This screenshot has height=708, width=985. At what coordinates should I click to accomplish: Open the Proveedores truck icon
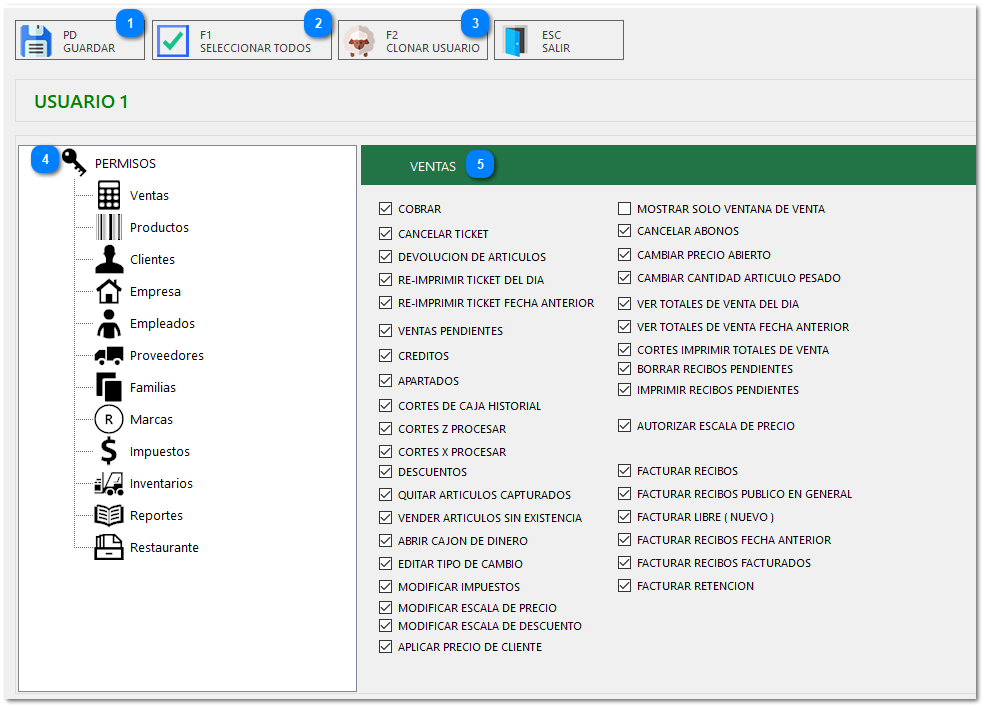[x=109, y=356]
